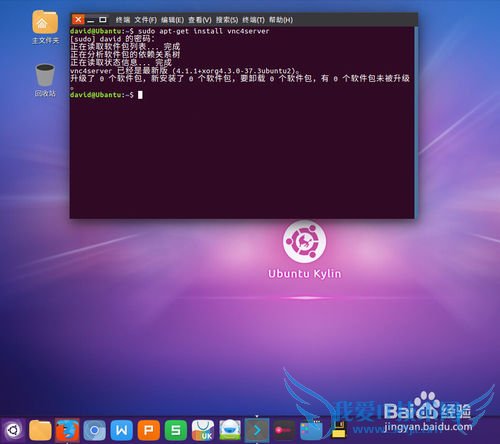Launch Firefox from the dock

click(67, 430)
